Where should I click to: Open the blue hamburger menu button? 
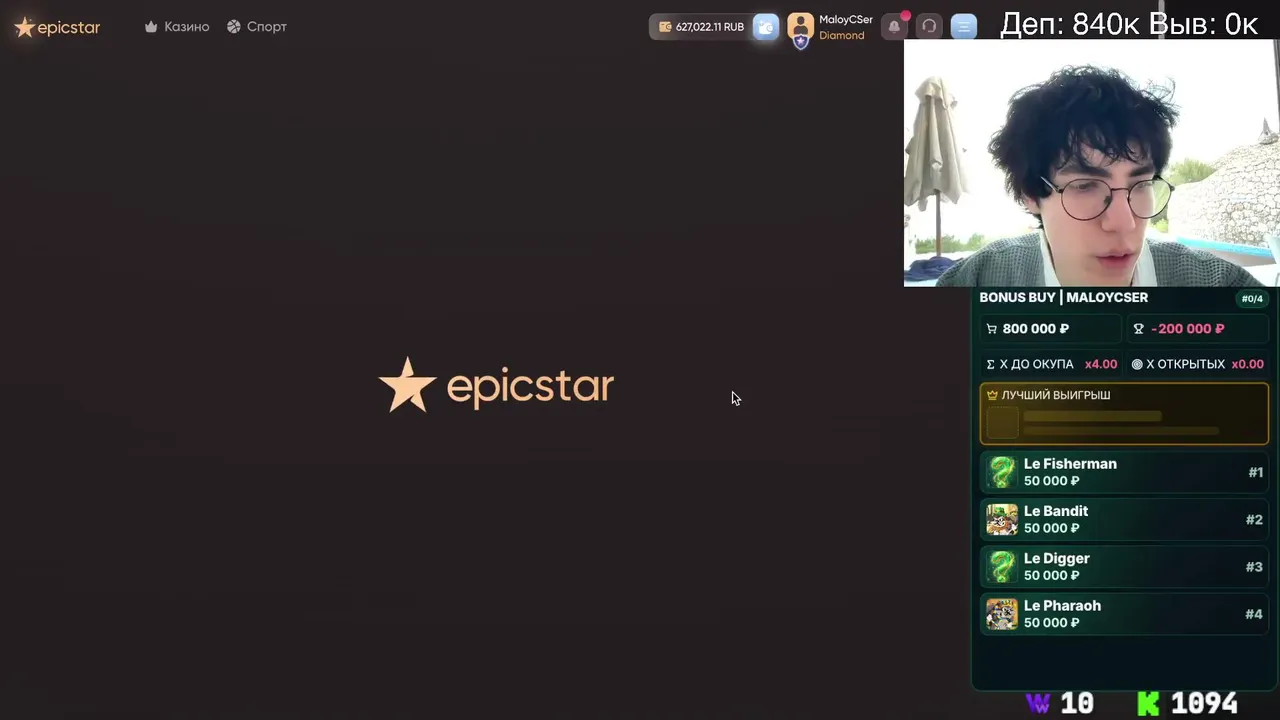coord(964,27)
